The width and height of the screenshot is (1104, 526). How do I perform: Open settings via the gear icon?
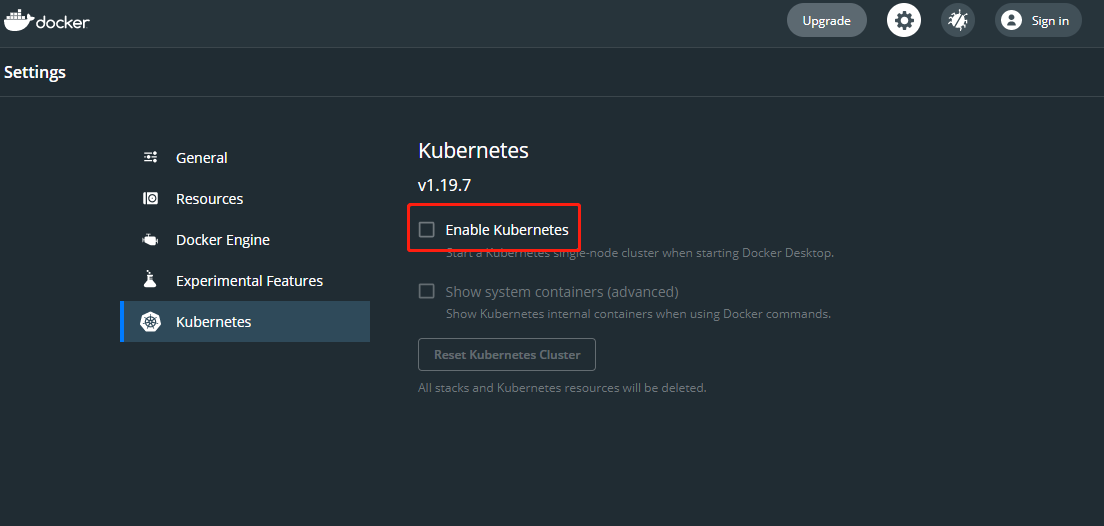pos(904,20)
